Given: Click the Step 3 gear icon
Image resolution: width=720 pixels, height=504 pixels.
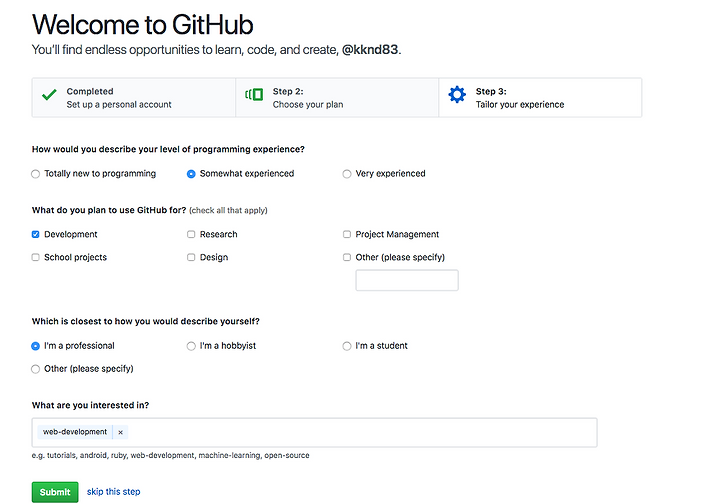Looking at the screenshot, I should tap(457, 95).
